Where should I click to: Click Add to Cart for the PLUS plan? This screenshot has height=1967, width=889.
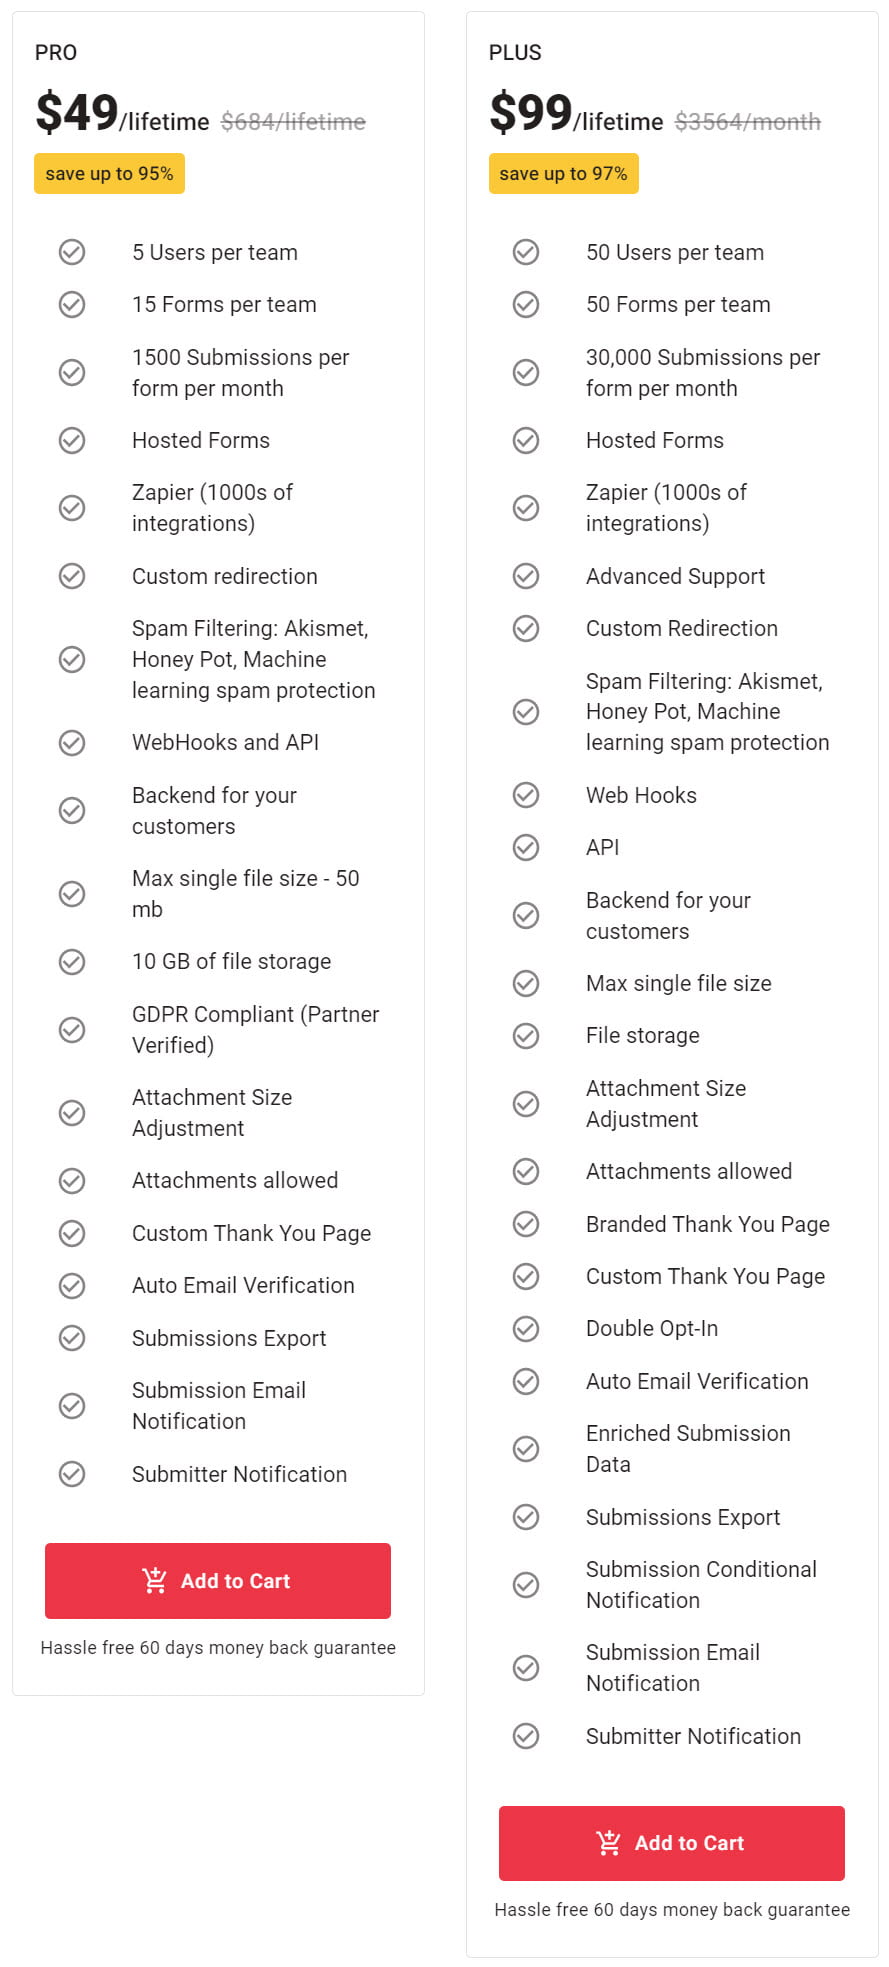671,1843
